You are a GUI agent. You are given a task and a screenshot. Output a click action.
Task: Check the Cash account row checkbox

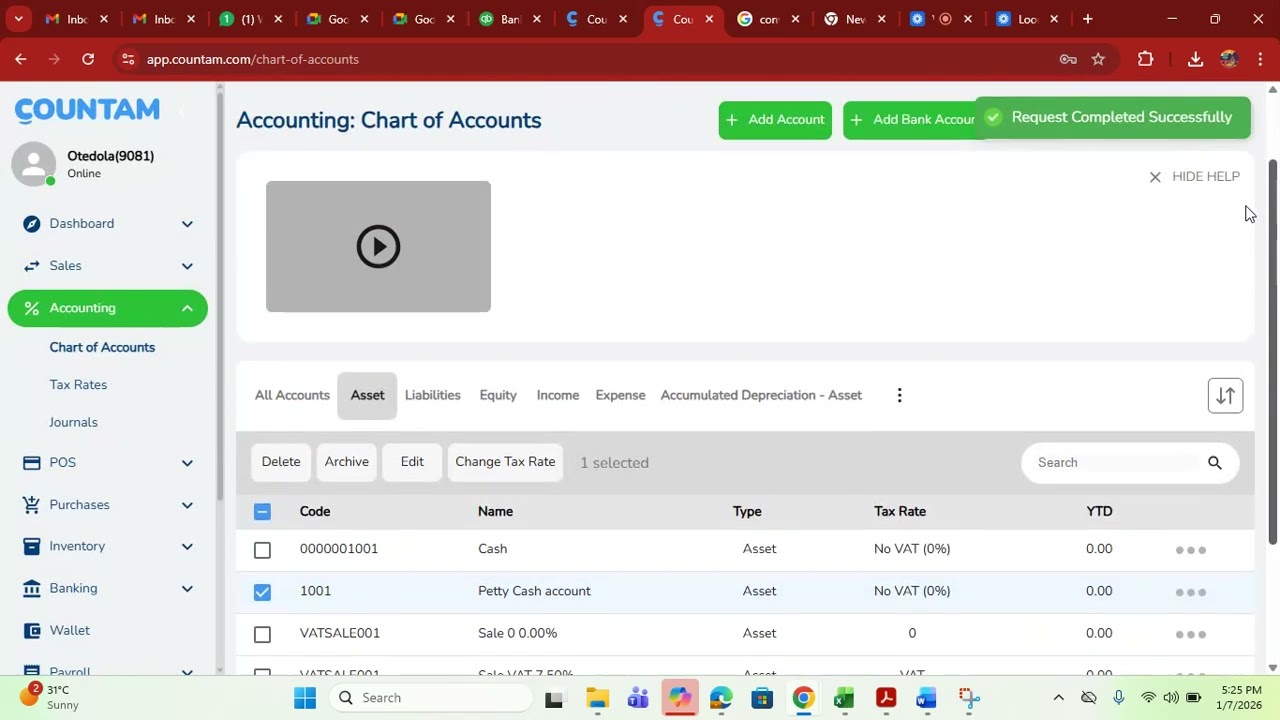262,550
